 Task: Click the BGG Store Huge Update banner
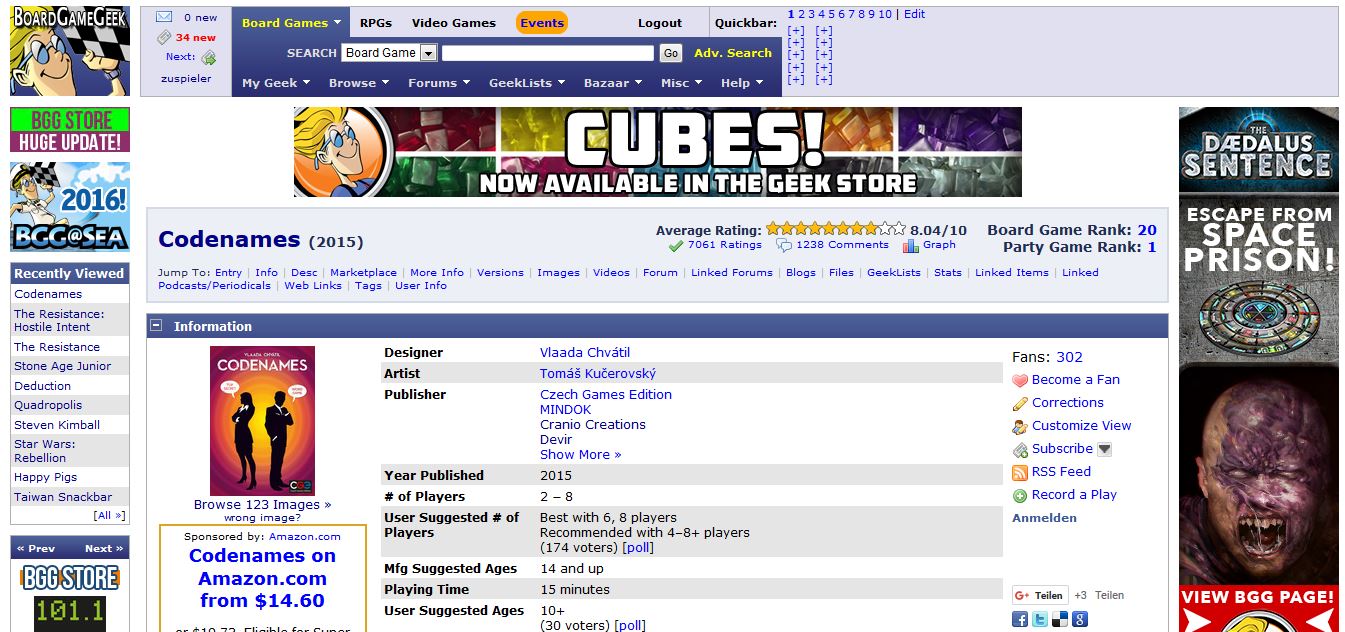(x=70, y=130)
